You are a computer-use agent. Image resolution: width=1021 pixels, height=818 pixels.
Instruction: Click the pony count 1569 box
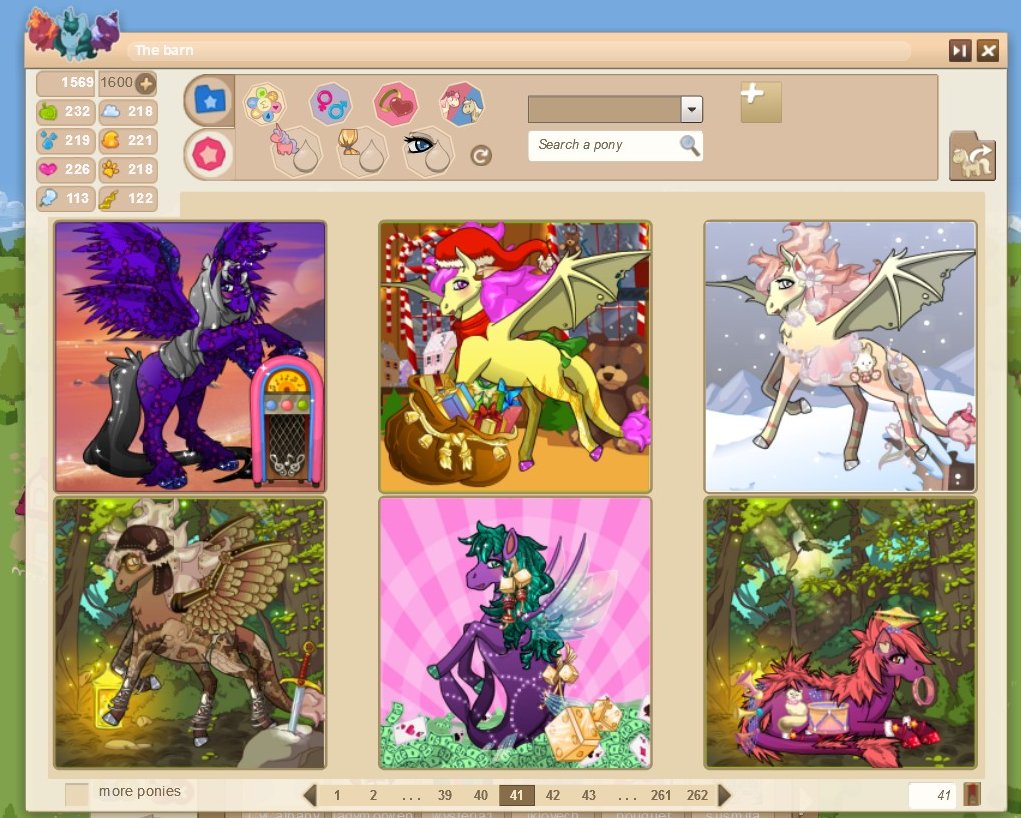tap(65, 83)
